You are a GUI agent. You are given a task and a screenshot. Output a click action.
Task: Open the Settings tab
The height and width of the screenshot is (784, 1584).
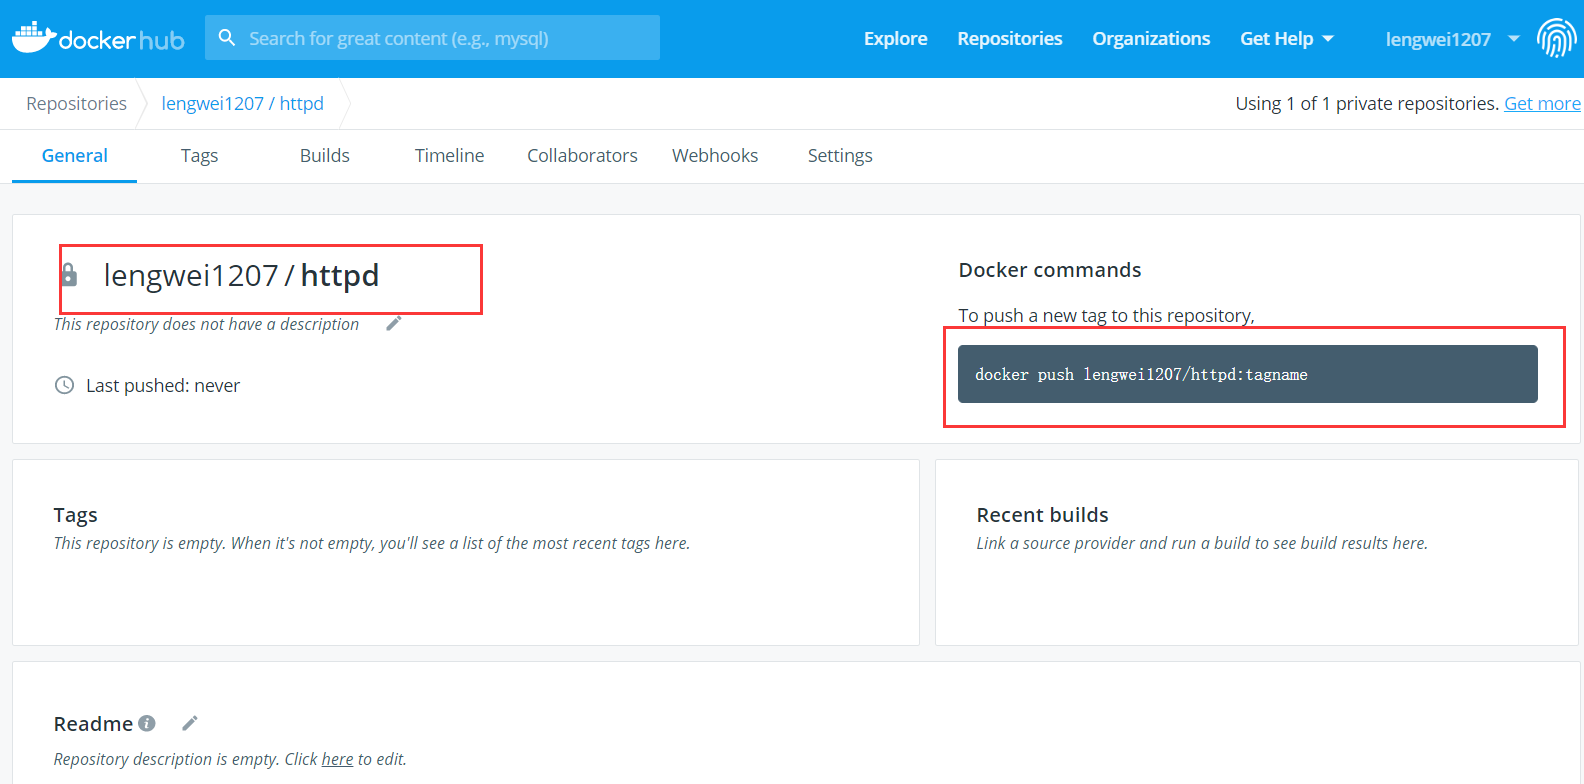pyautogui.click(x=840, y=156)
